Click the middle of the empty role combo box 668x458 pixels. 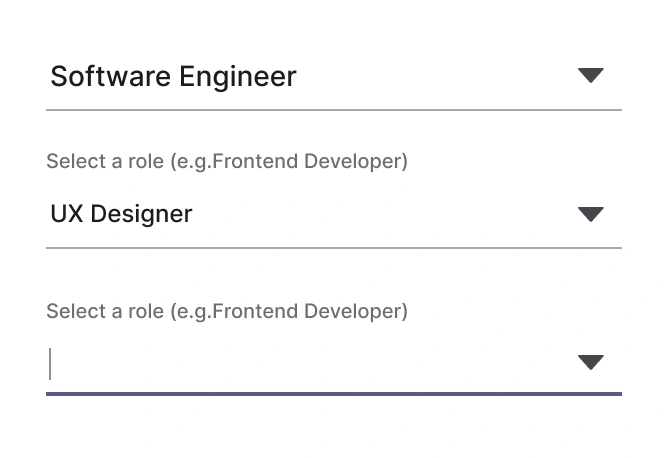pos(333,363)
